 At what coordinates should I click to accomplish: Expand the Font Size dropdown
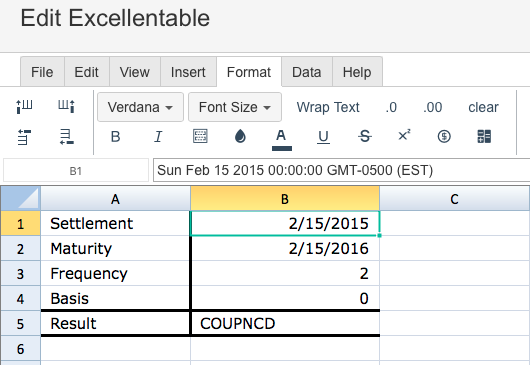(x=235, y=107)
